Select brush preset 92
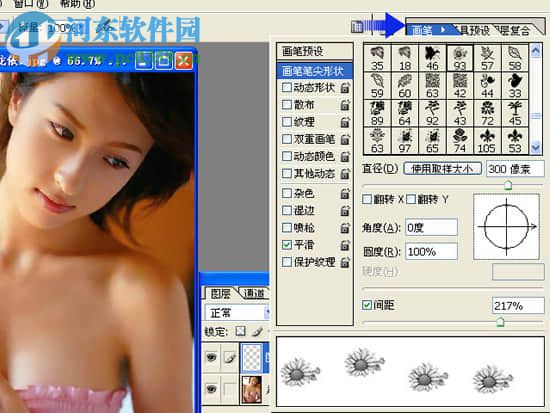Viewport: 550px width, 413px height. (432, 113)
